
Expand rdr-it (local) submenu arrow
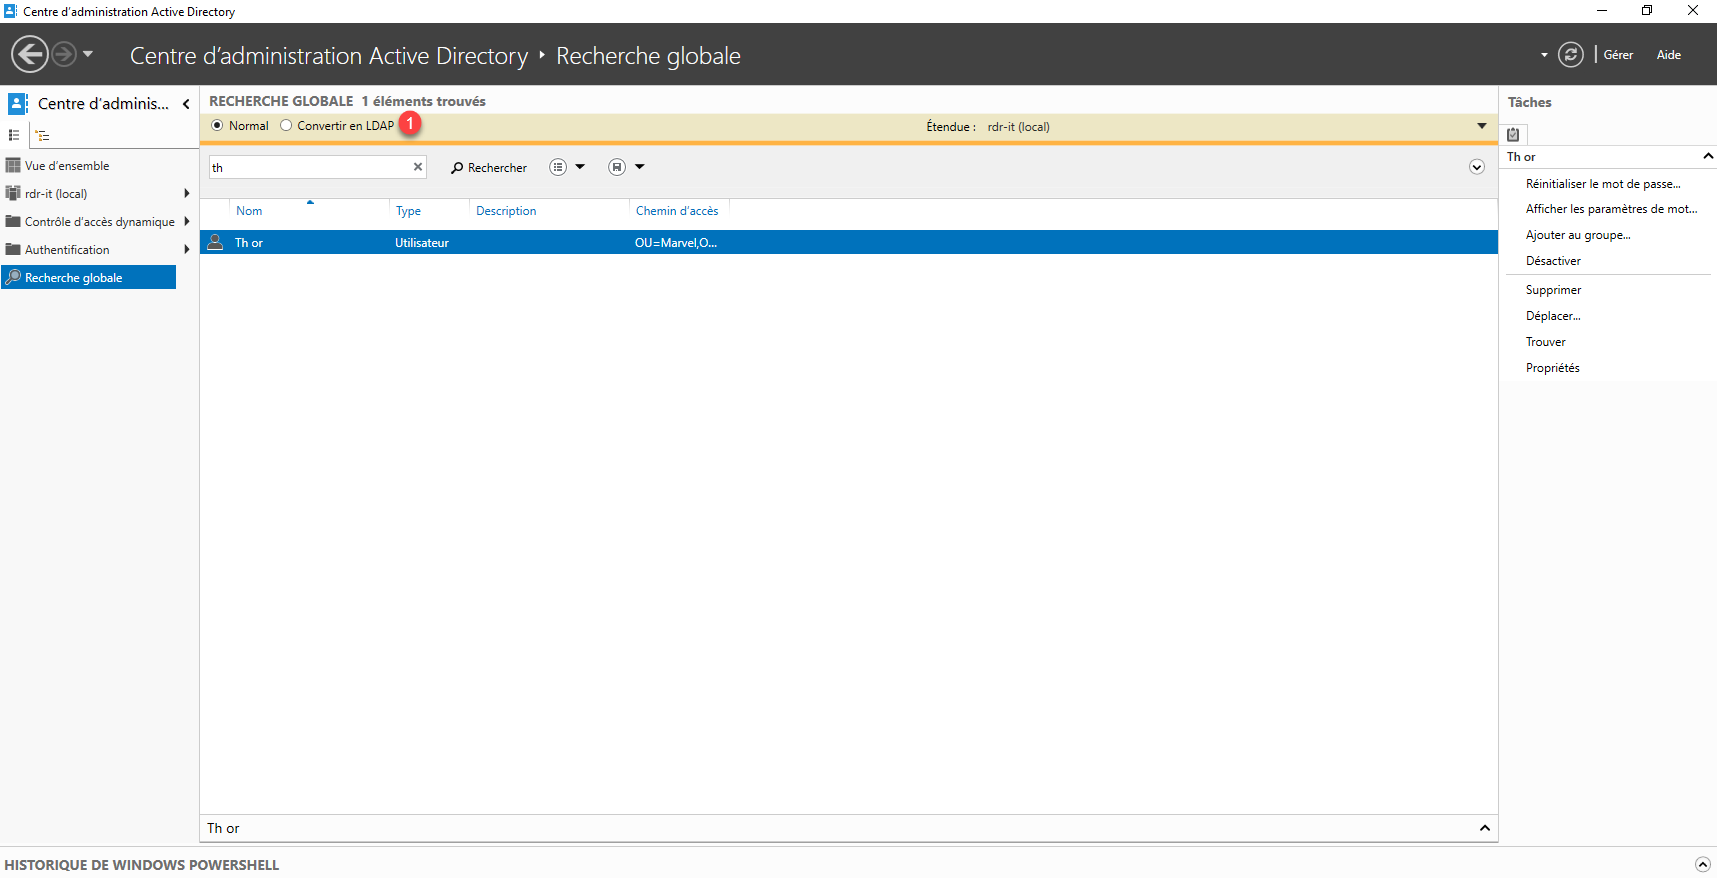[187, 194]
